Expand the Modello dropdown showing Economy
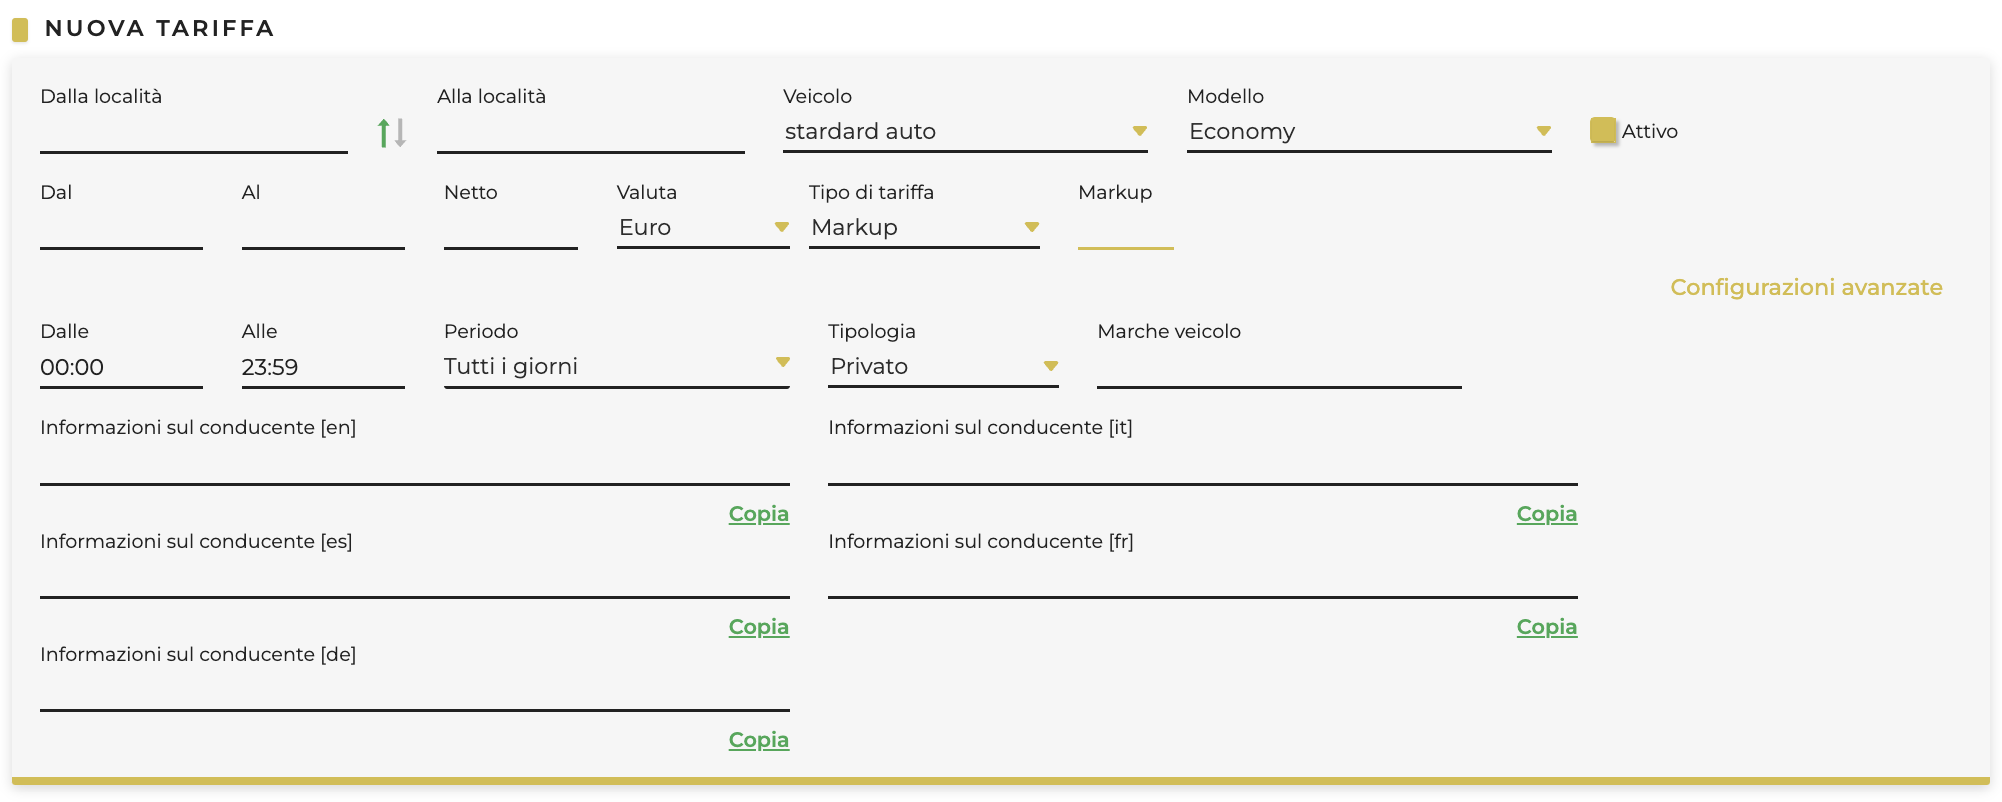The width and height of the screenshot is (2002, 802). 1368,132
